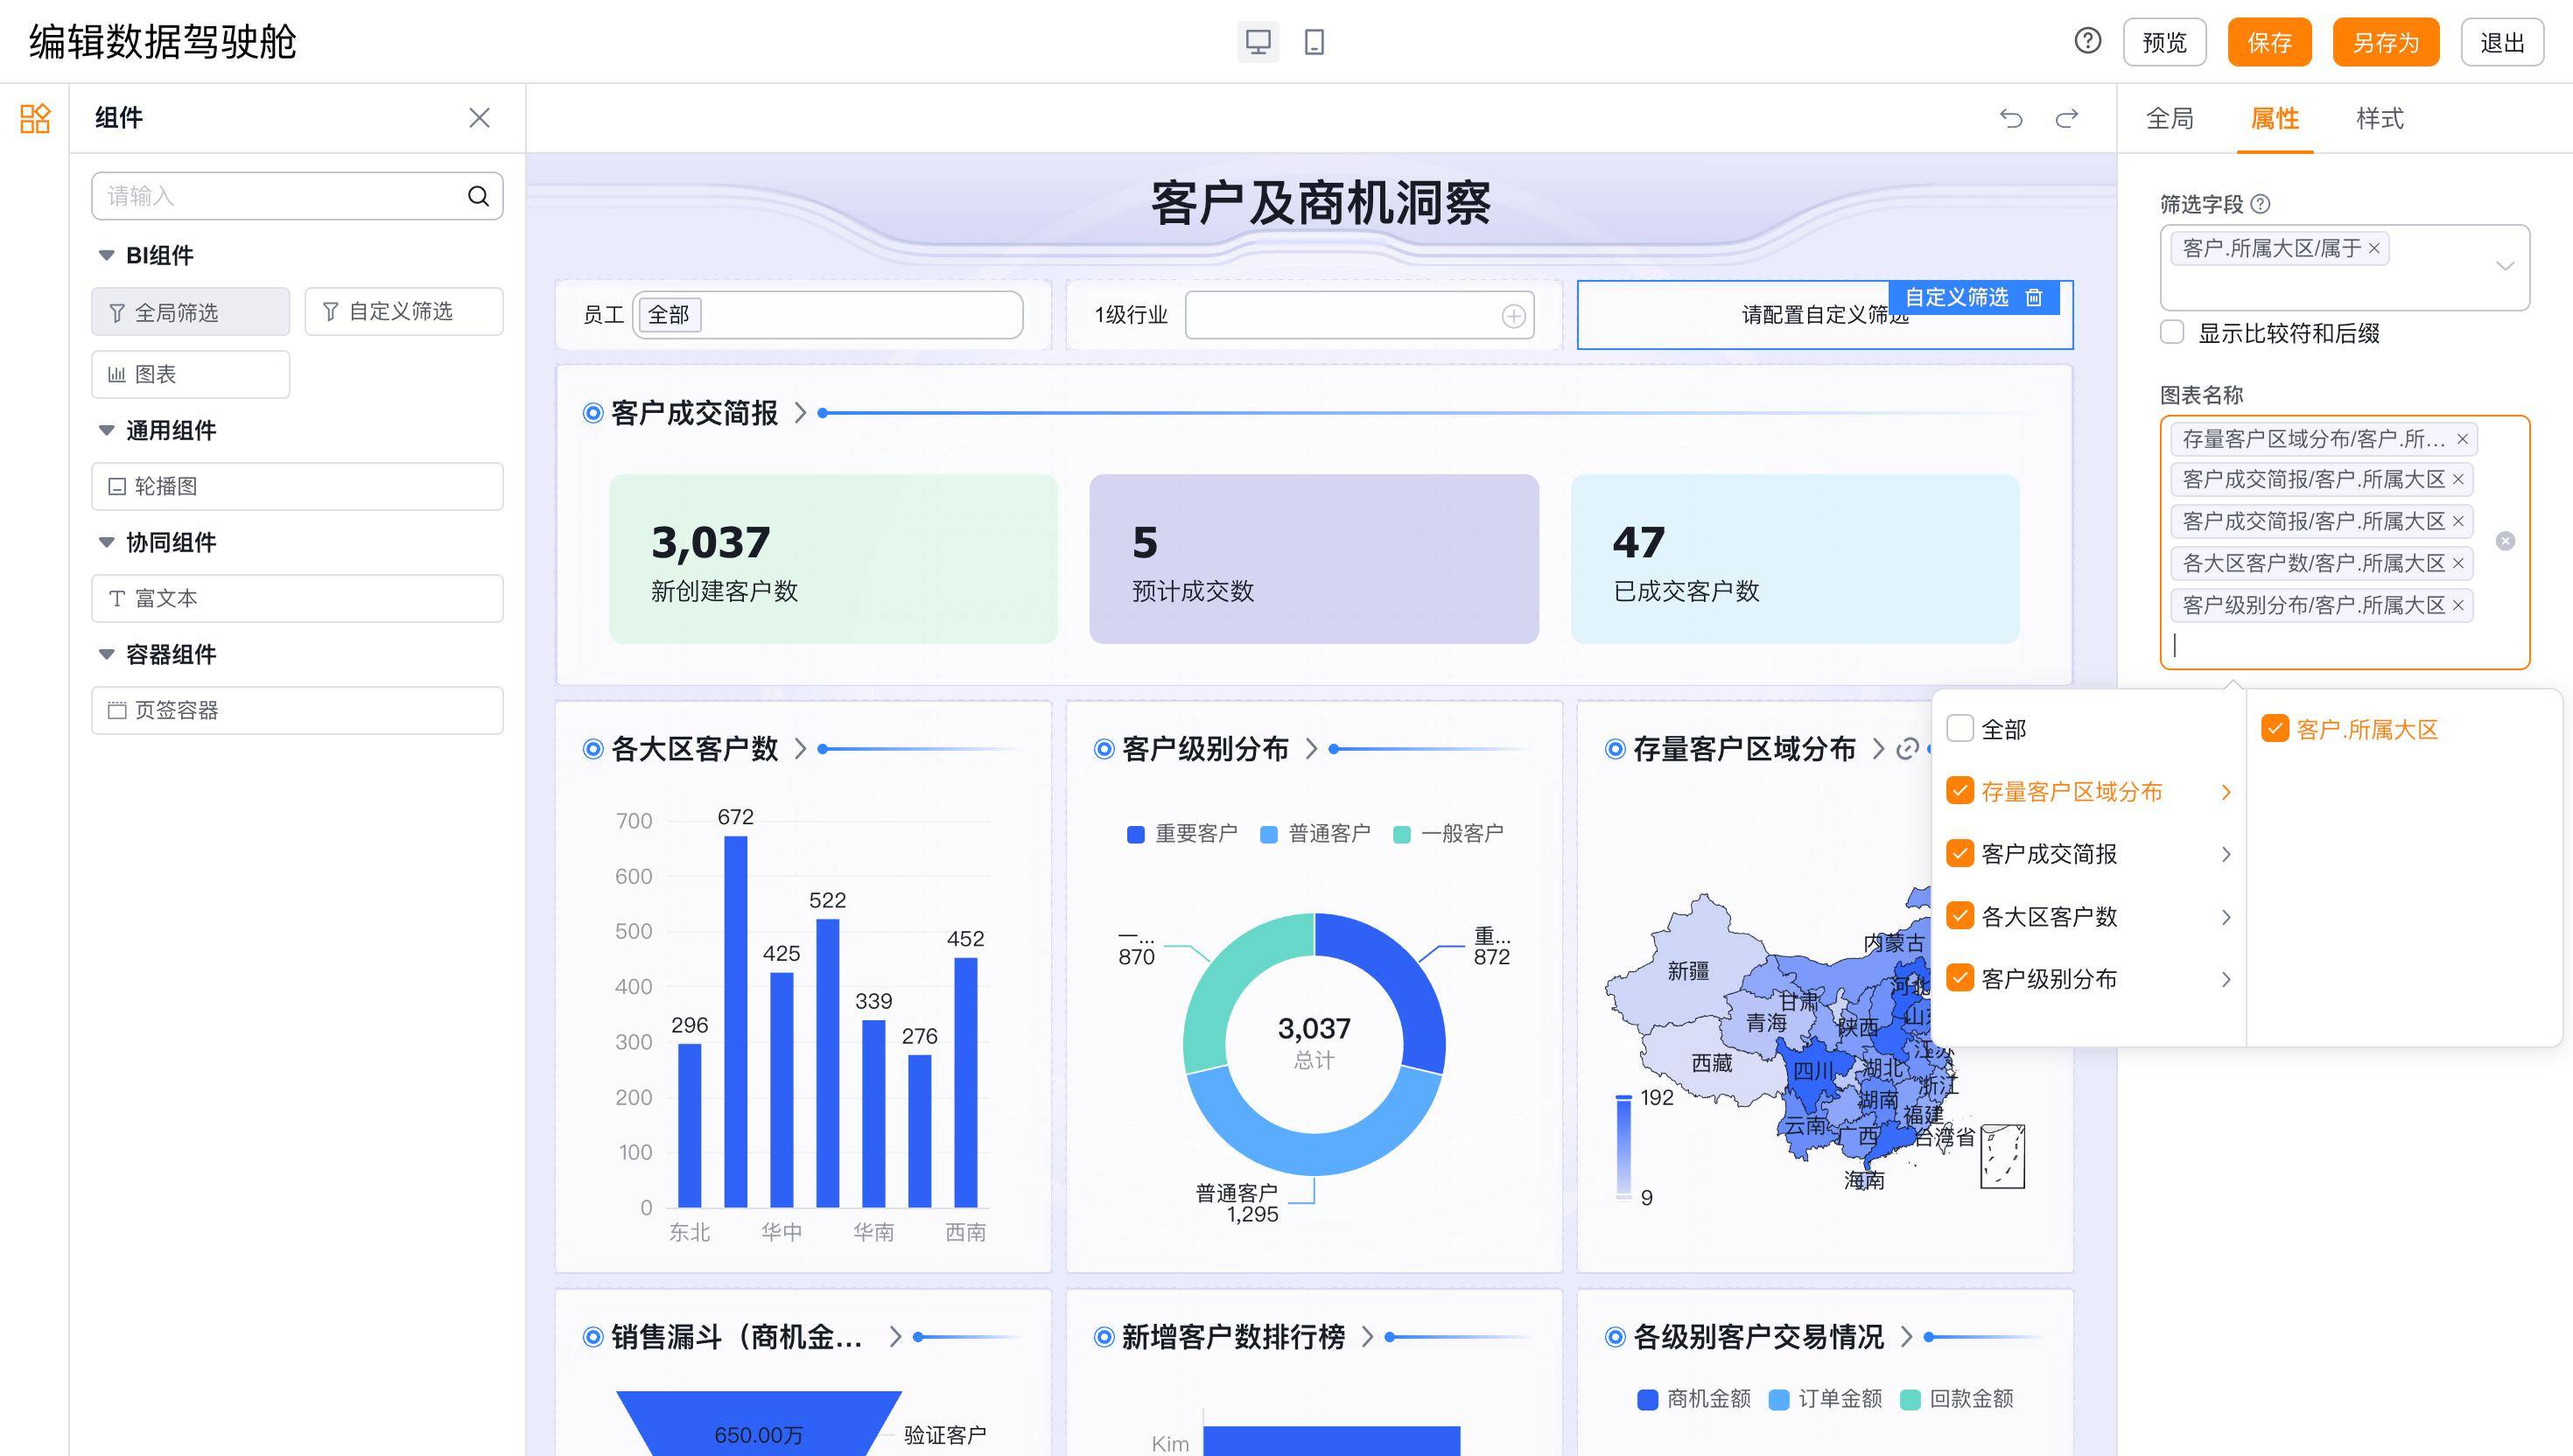Open the 筛选字段 dropdown arrow
Image resolution: width=2573 pixels, height=1456 pixels.
pos(2504,266)
